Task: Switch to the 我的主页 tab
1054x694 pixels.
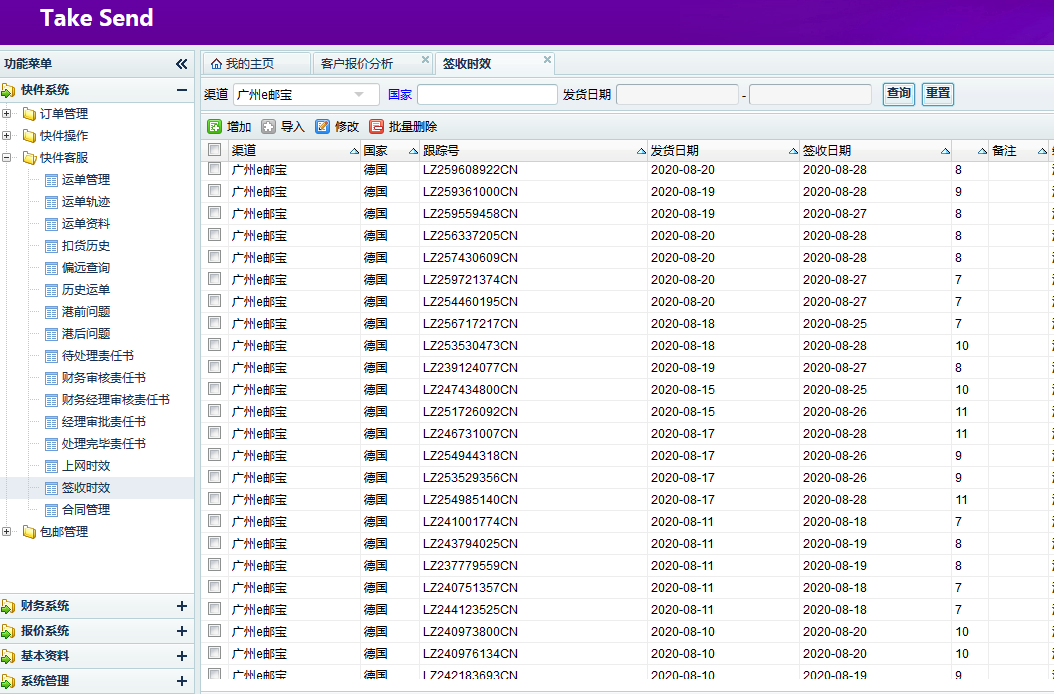Action: click(x=249, y=64)
